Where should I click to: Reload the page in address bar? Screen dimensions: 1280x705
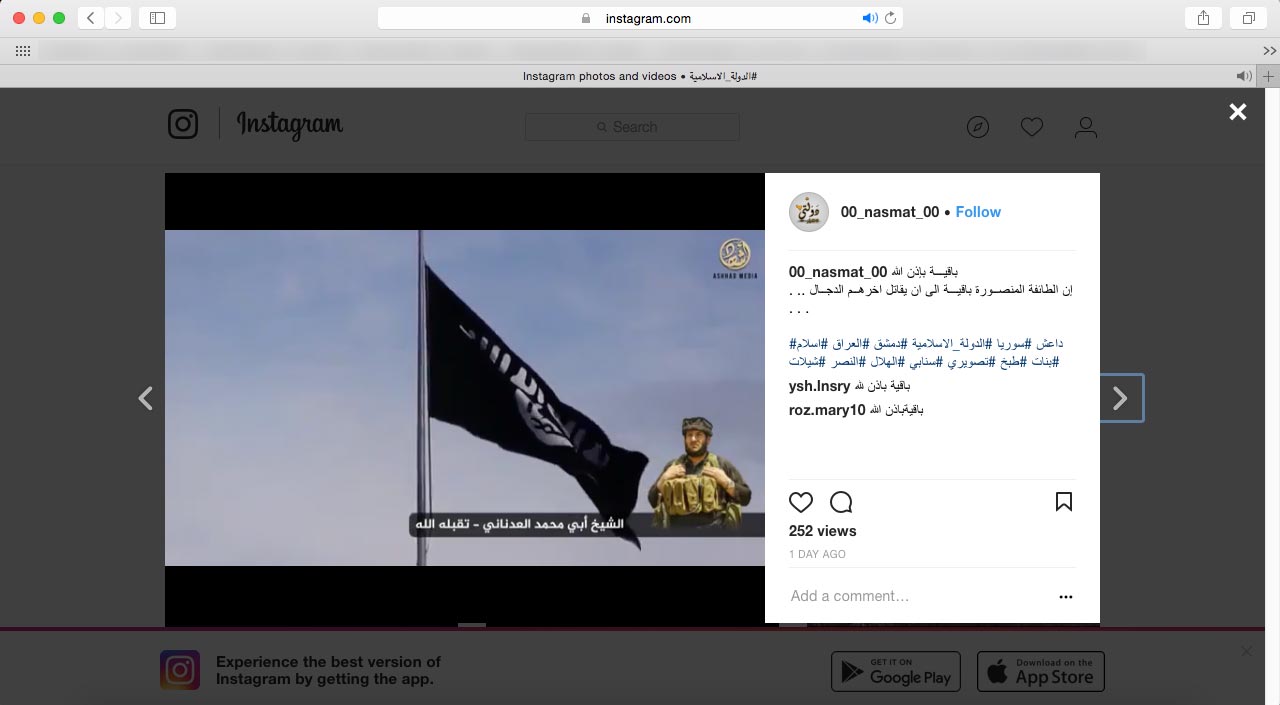(890, 18)
